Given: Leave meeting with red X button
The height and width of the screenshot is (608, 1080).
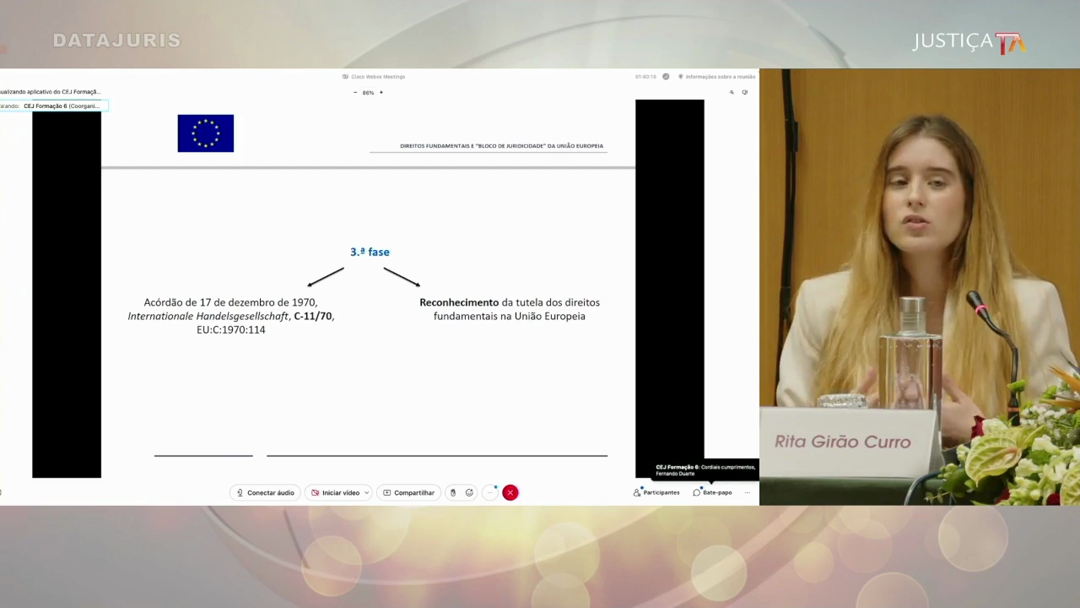Looking at the screenshot, I should (510, 493).
